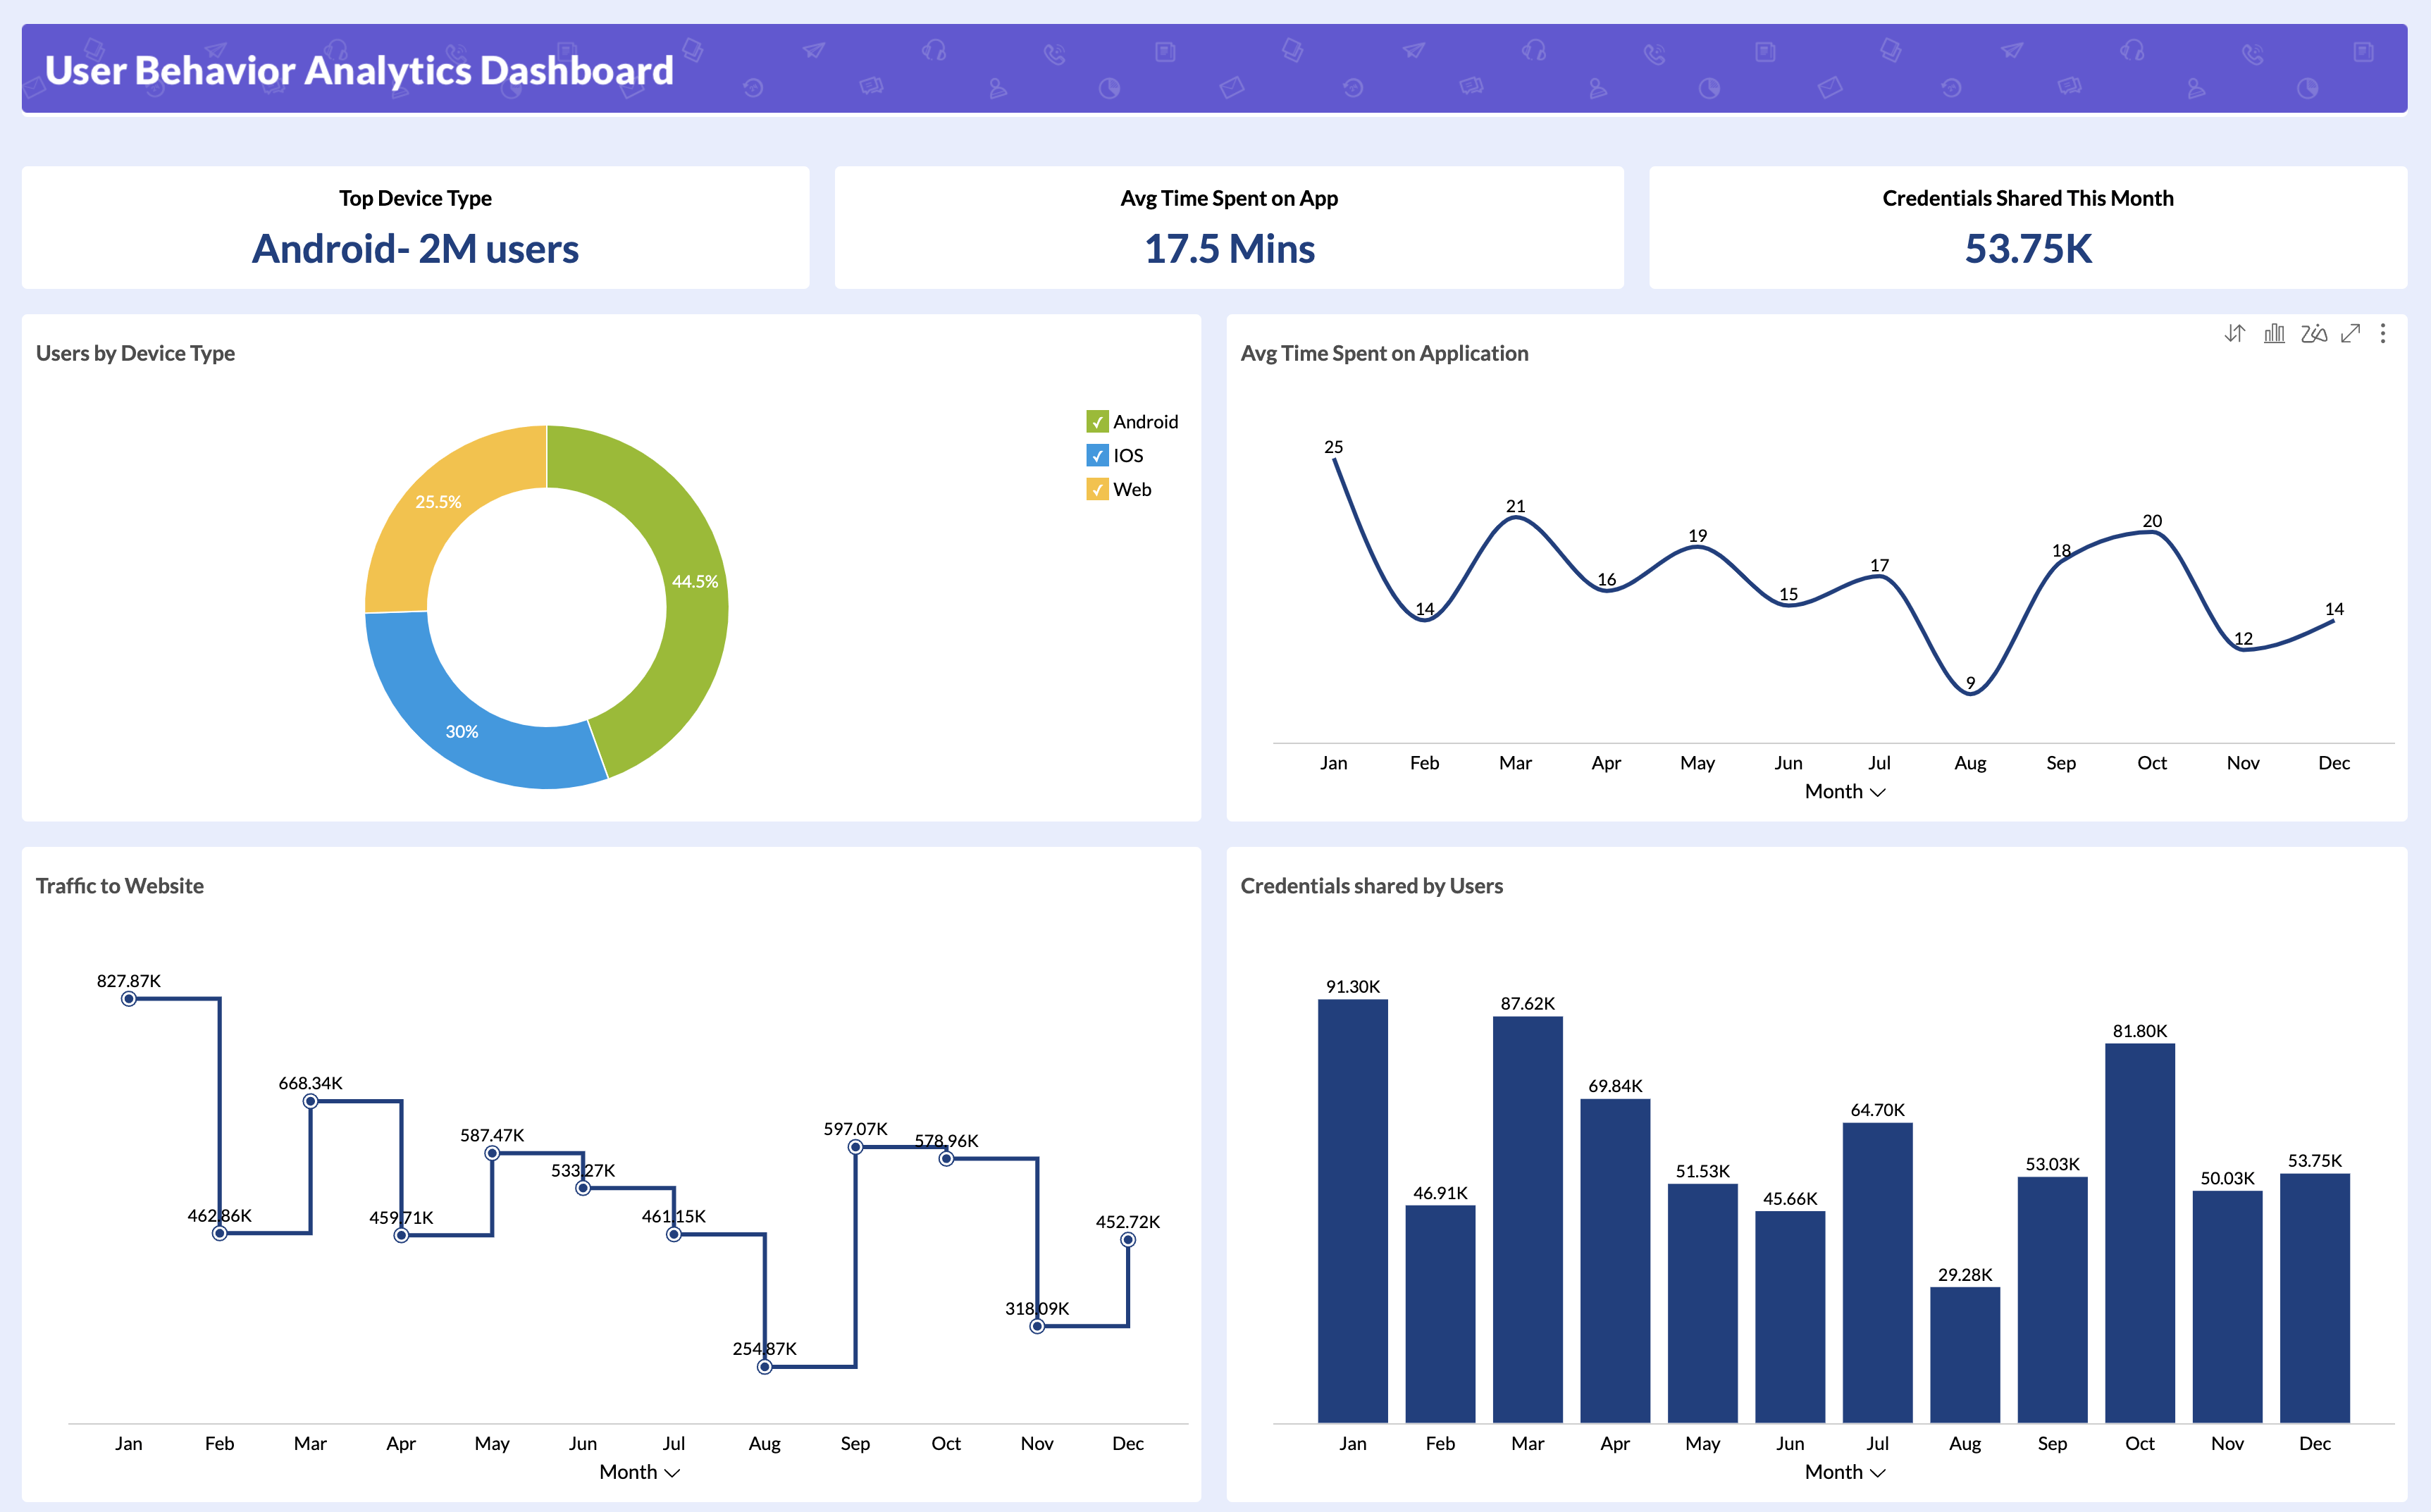The width and height of the screenshot is (2431, 1512).
Task: Click the Jan data point on Traffic chart
Action: point(129,999)
